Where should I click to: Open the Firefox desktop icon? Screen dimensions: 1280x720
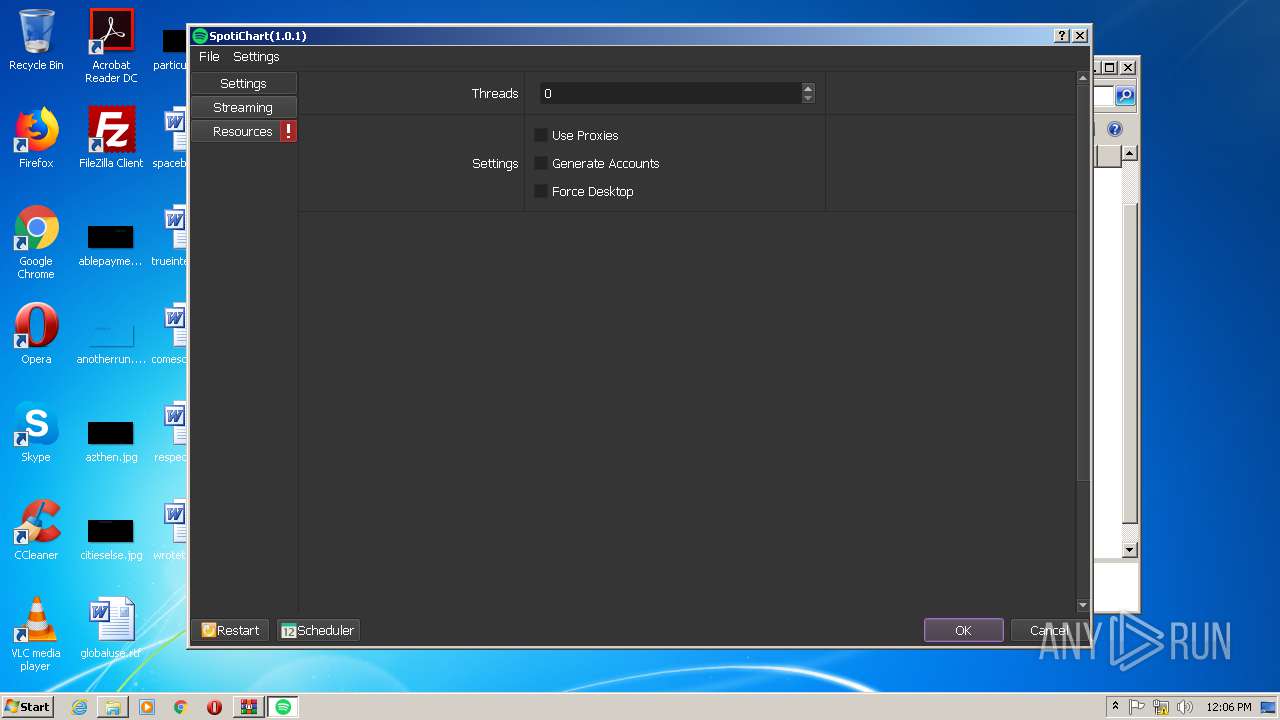click(36, 138)
